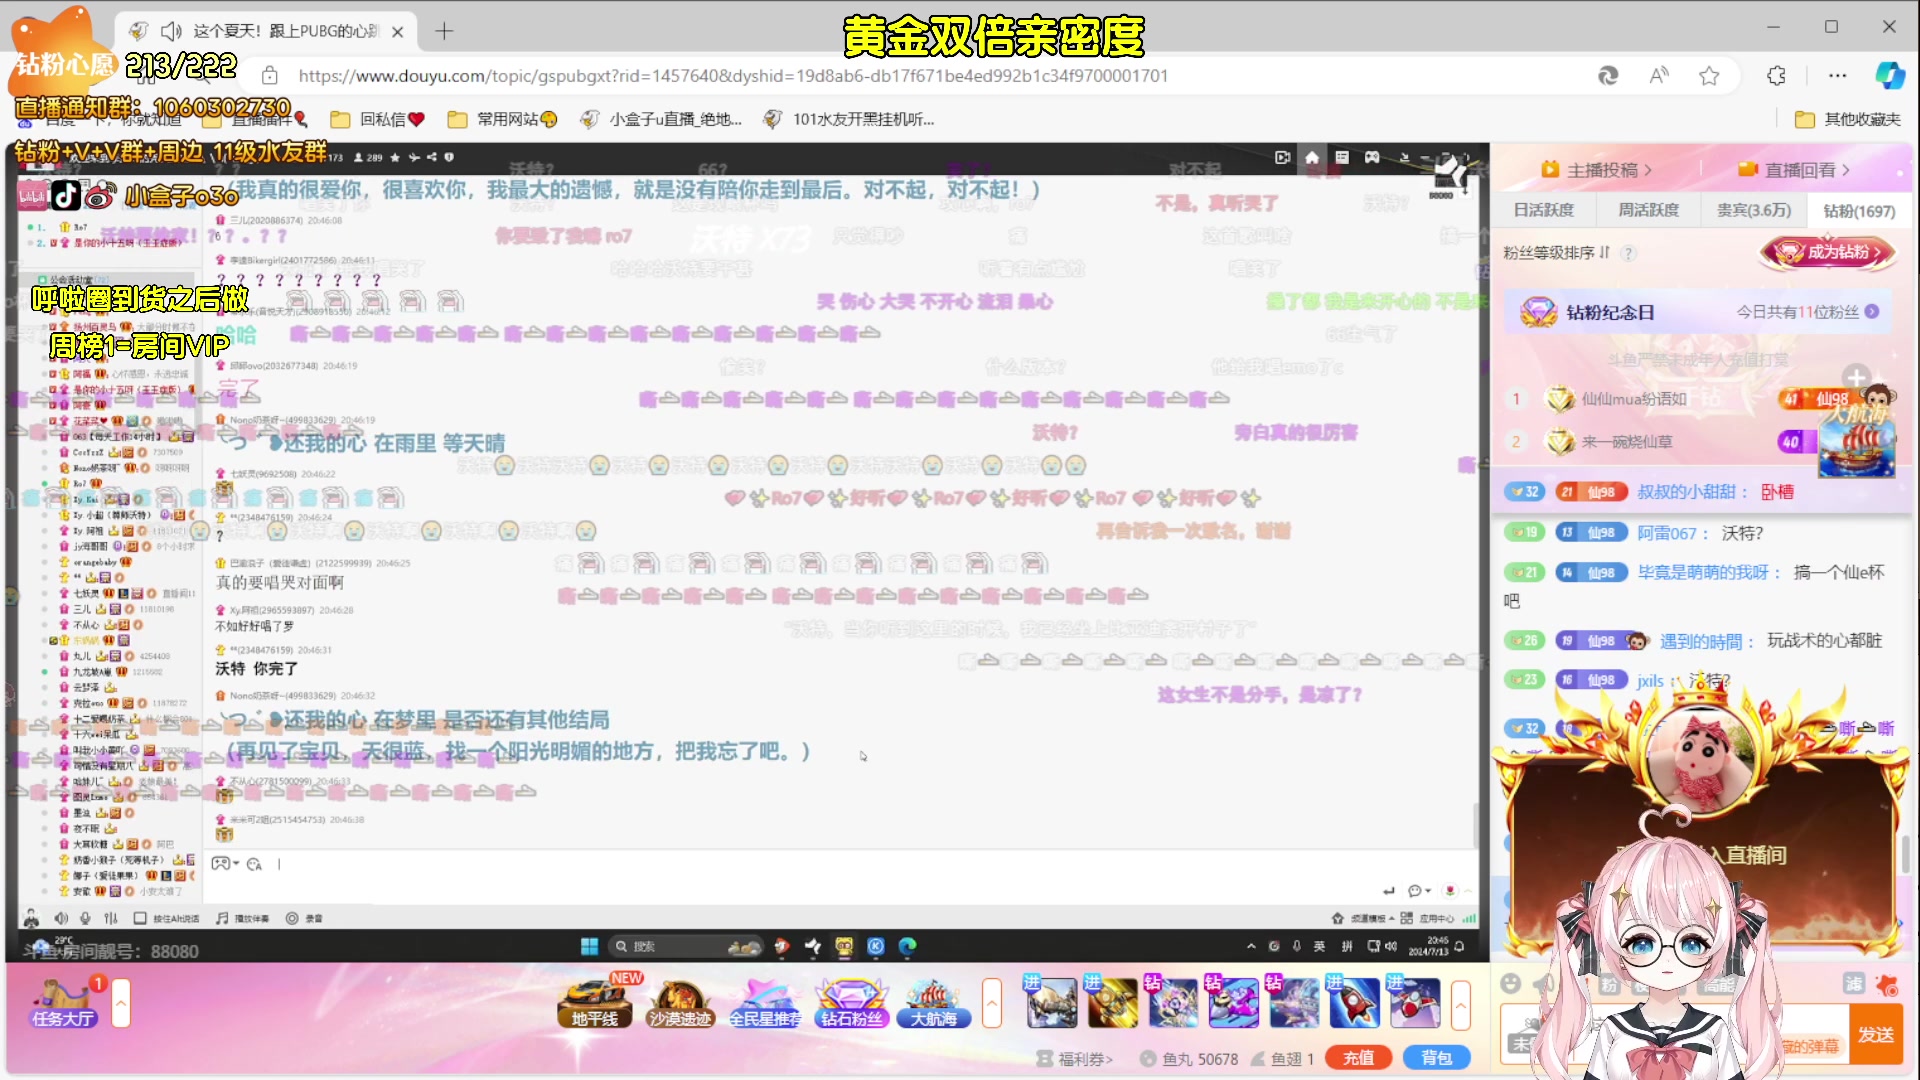Add page to favorites with star icon
Viewport: 1920px width, 1080px height.
pos(1709,76)
